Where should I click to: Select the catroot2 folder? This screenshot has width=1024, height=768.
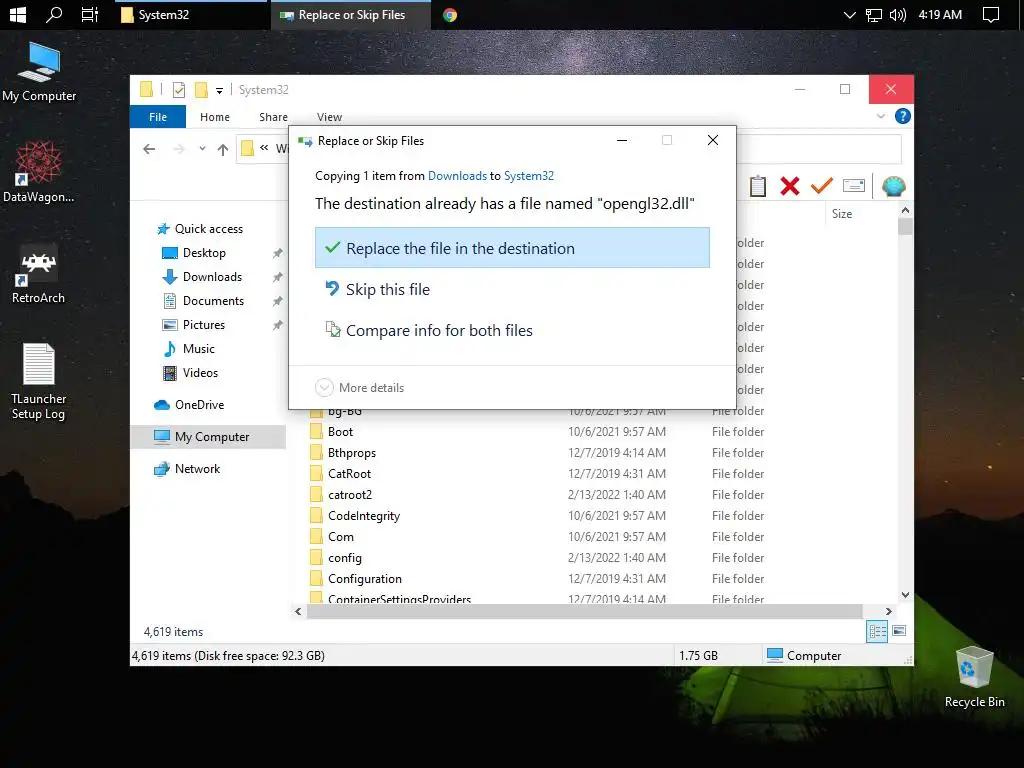(350, 494)
